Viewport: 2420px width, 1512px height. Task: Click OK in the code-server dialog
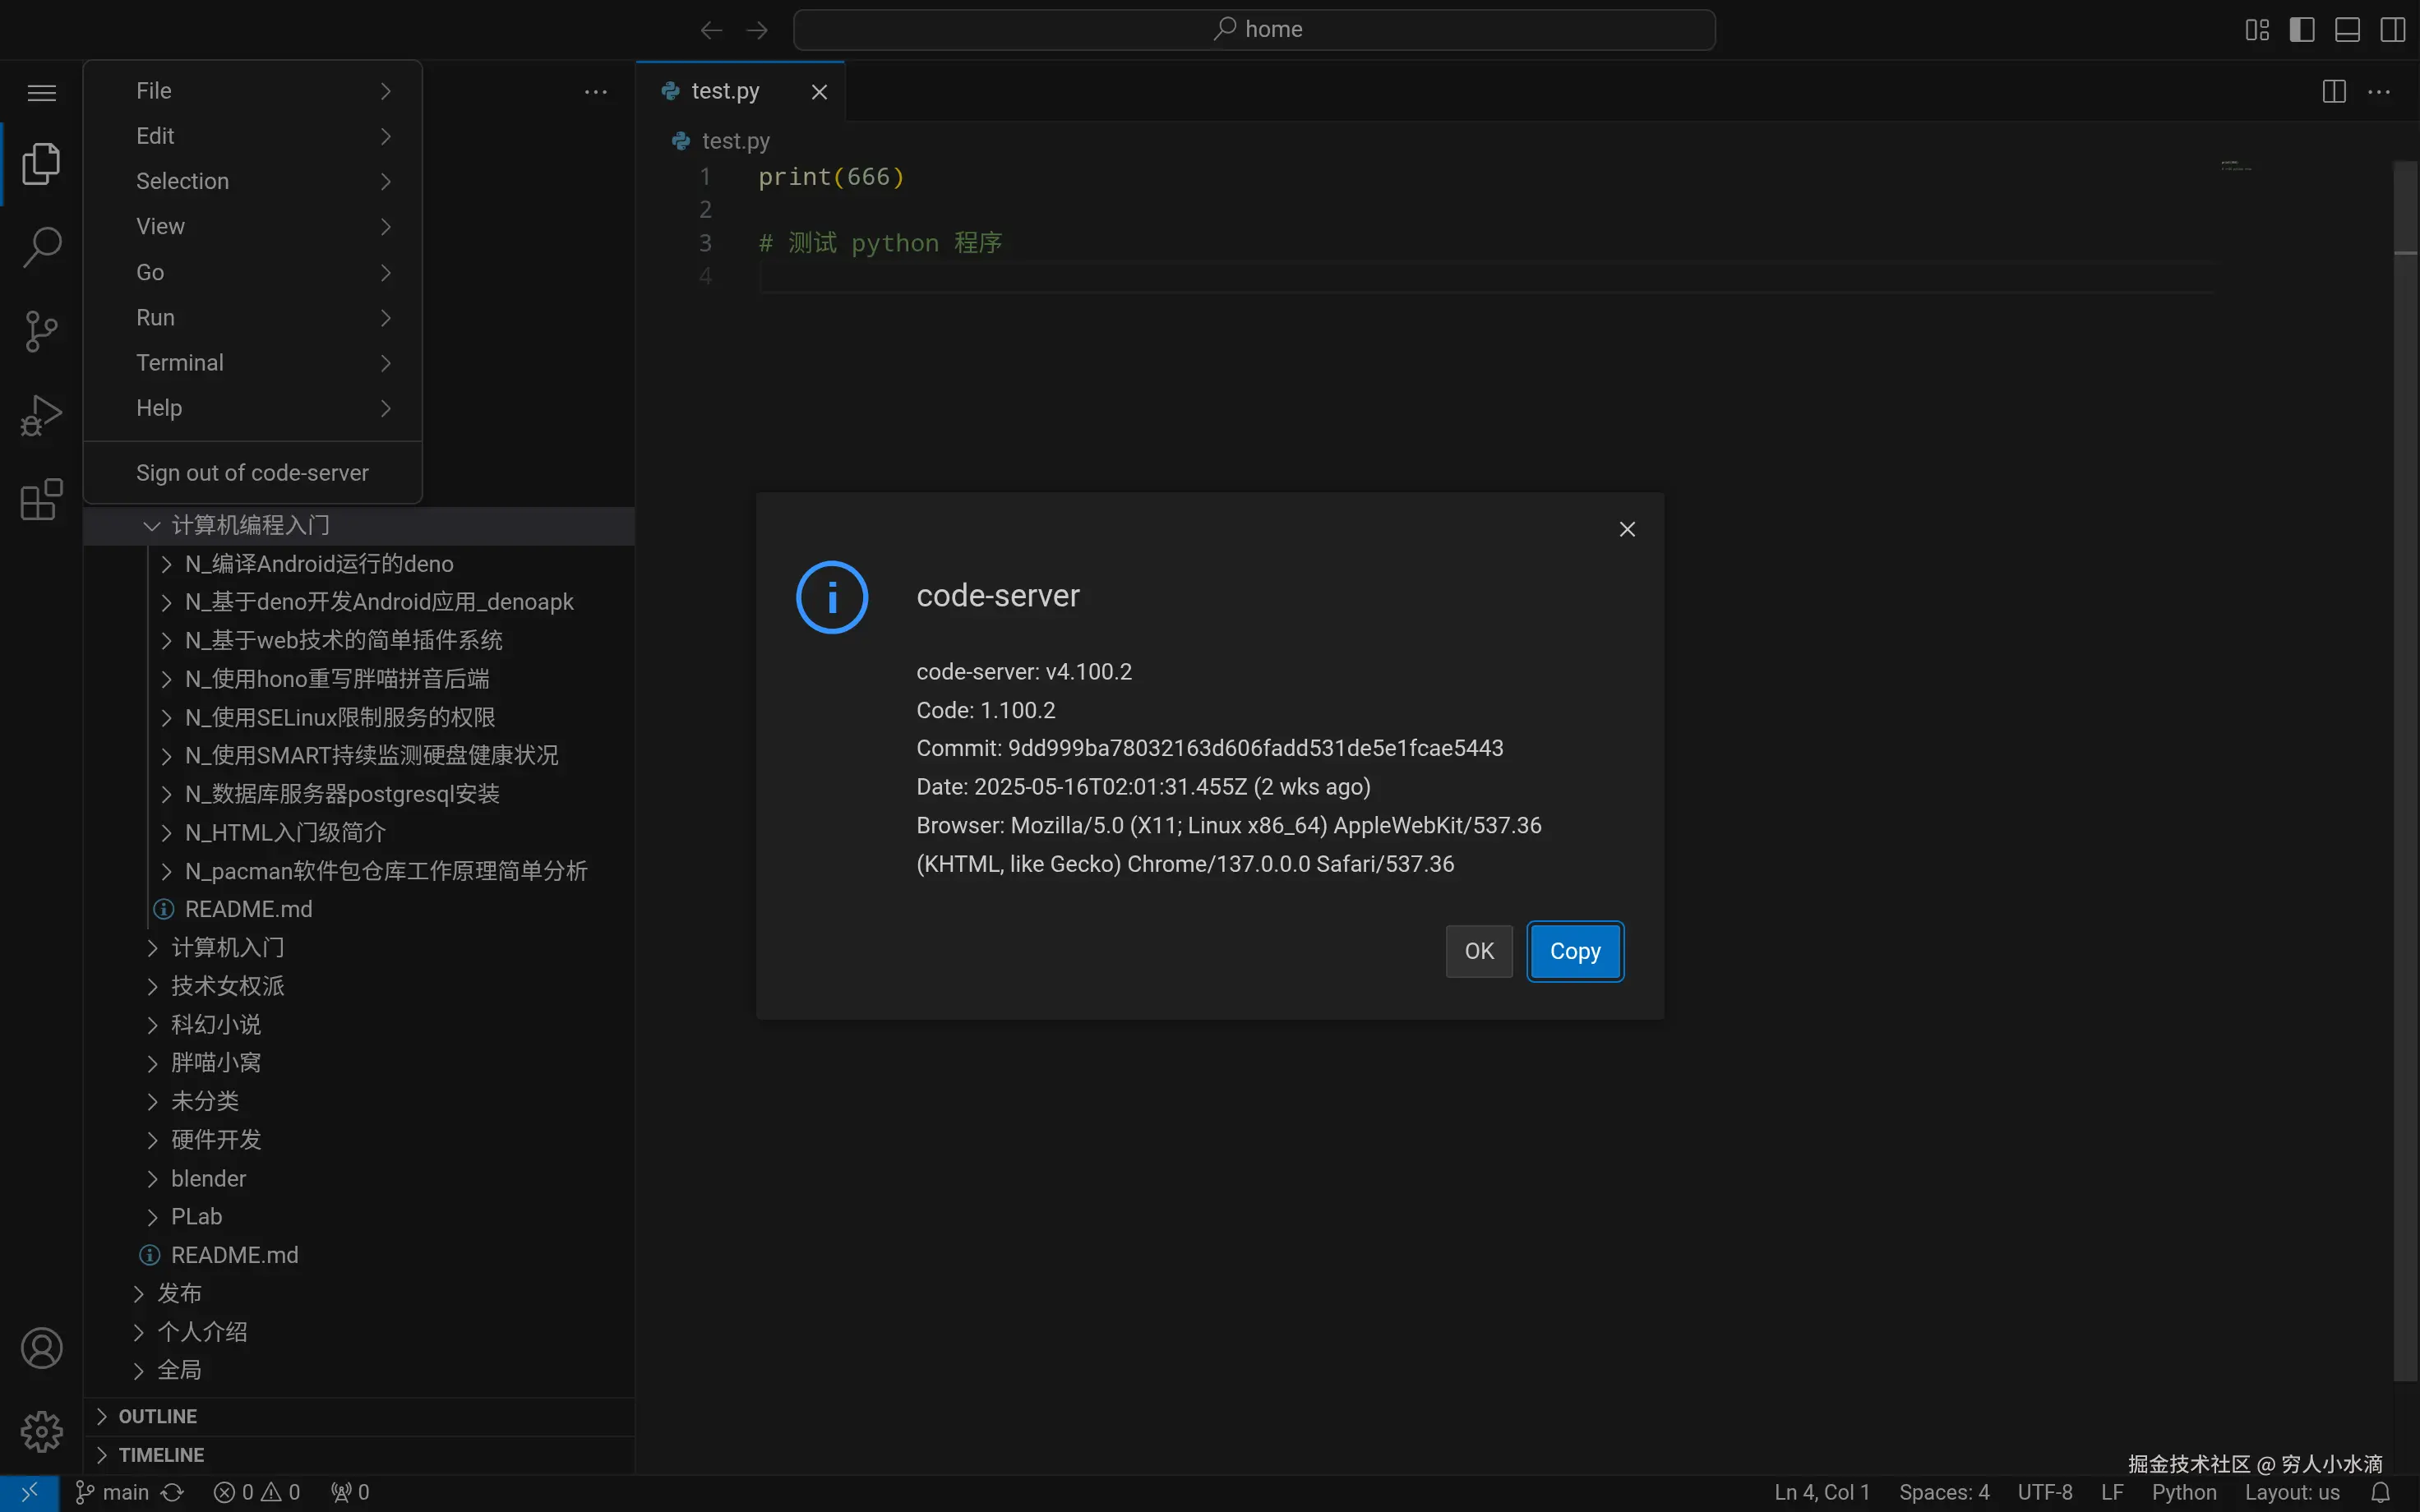(x=1478, y=951)
